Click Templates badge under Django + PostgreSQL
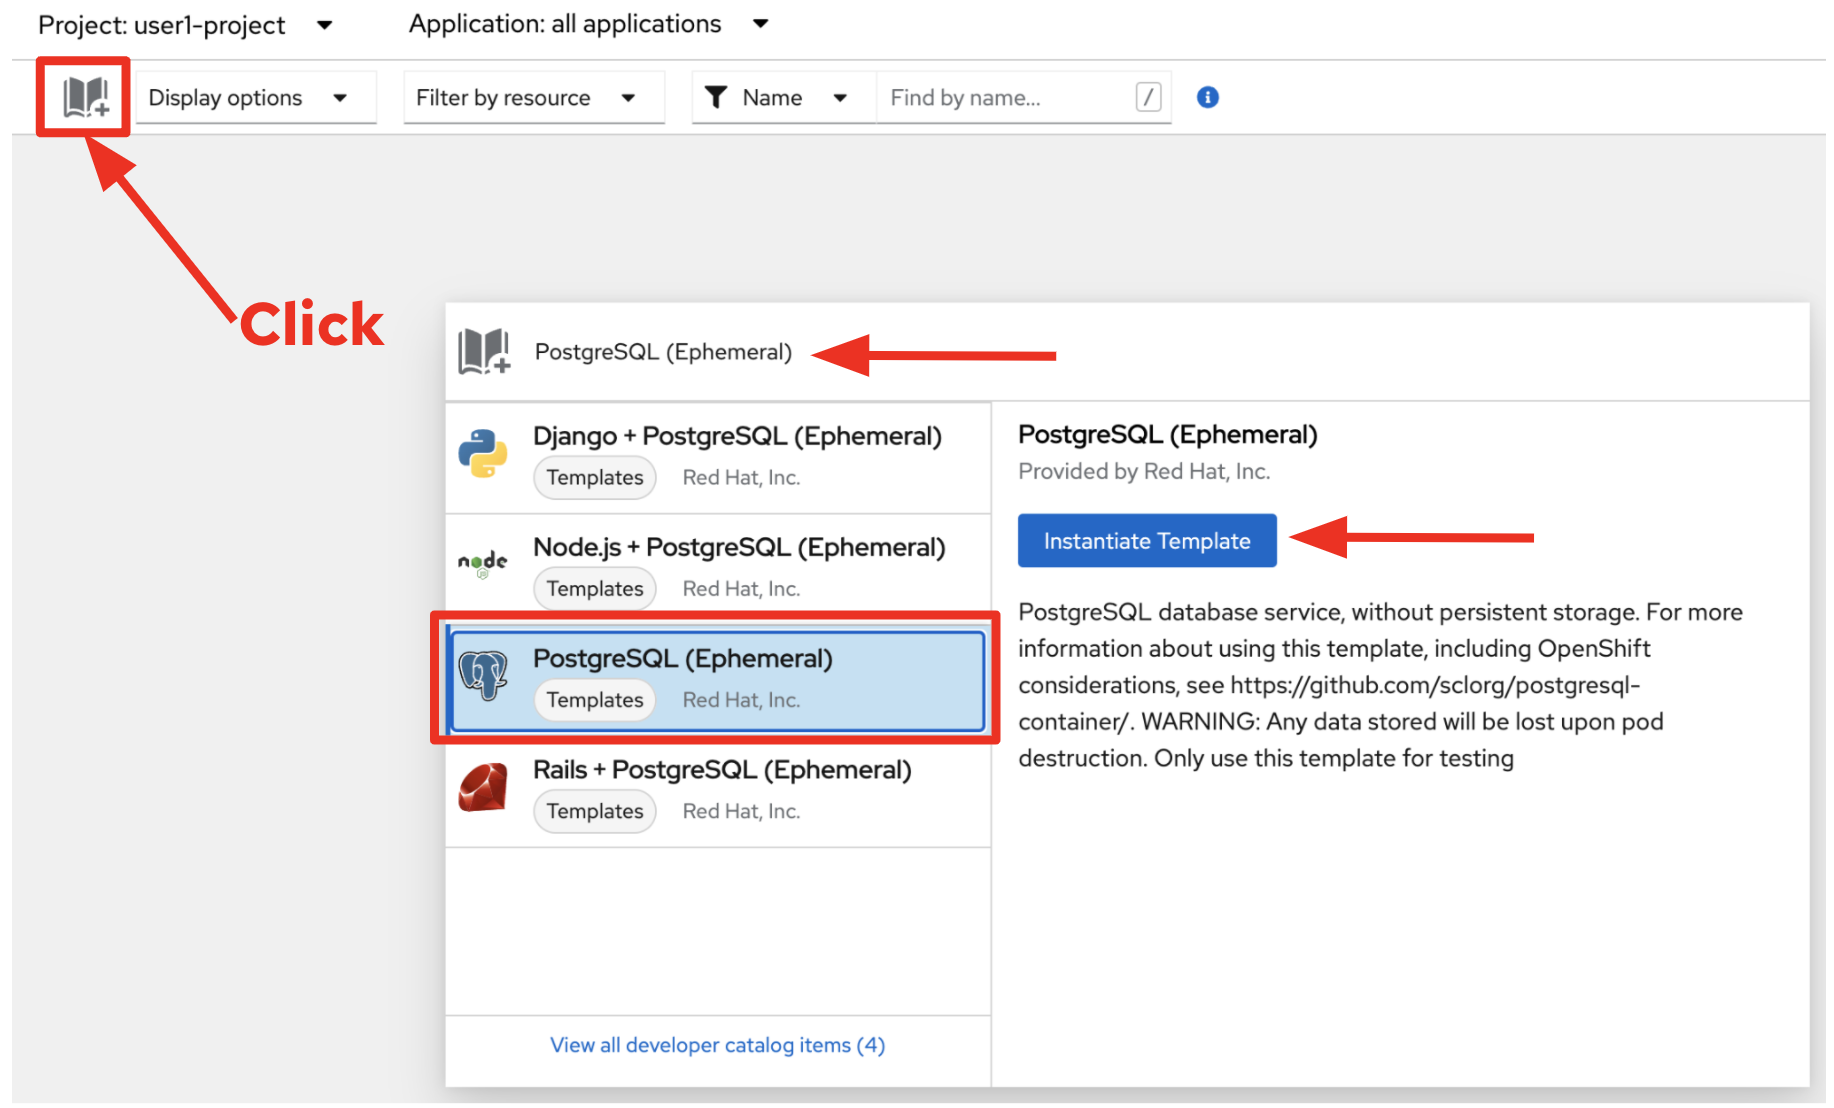Viewport: 1834px width, 1108px height. pyautogui.click(x=595, y=478)
